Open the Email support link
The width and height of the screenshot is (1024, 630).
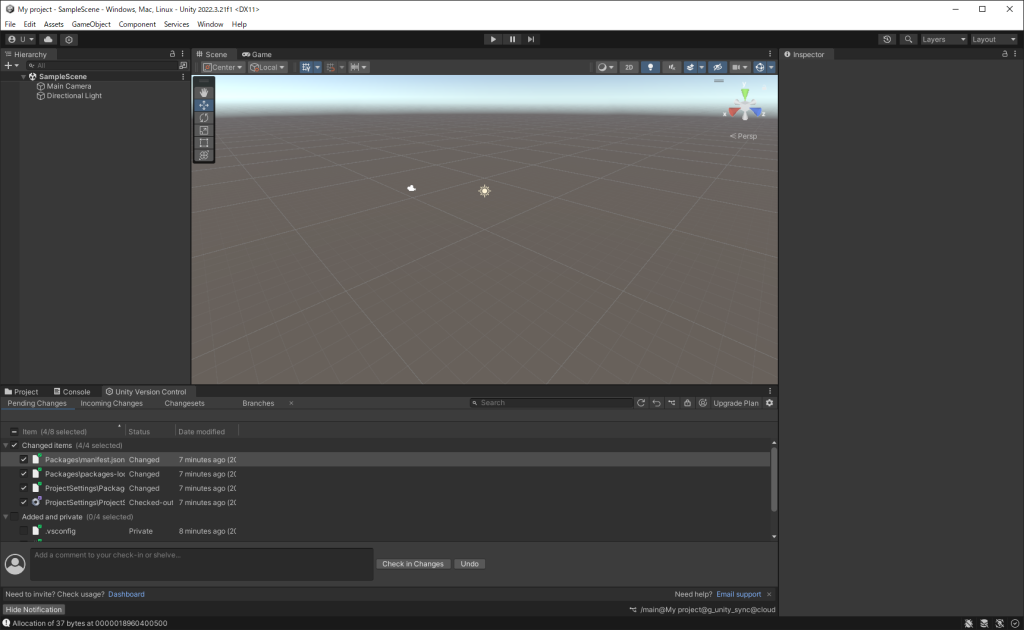click(739, 594)
